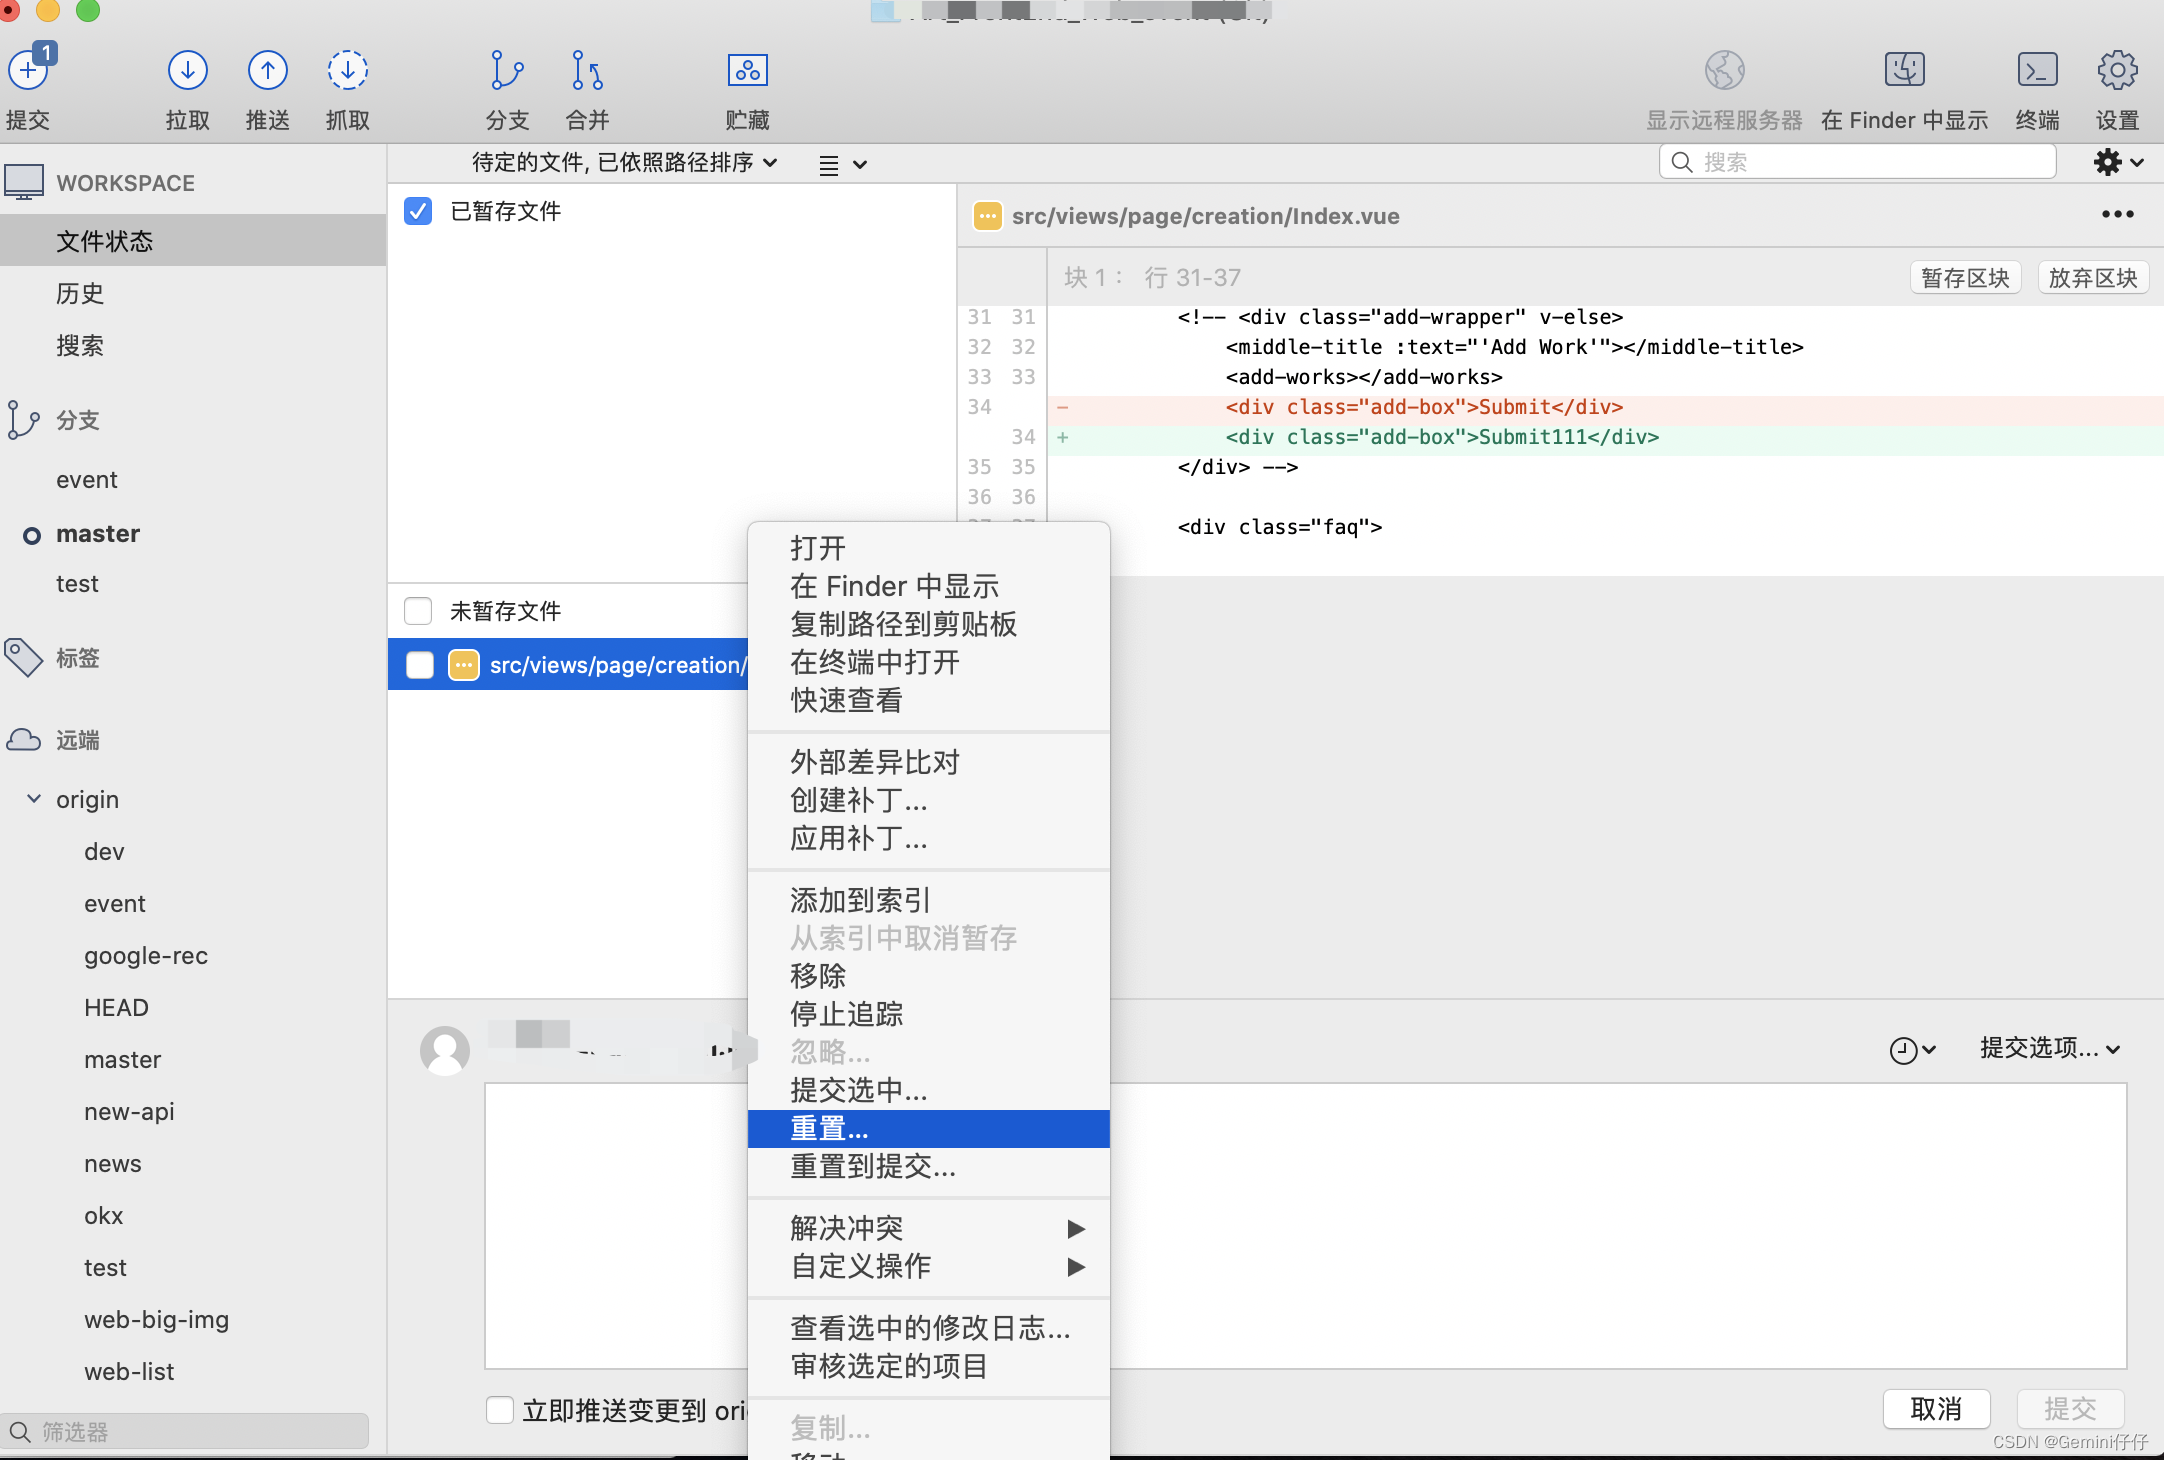The width and height of the screenshot is (2164, 1460).
Task: Click the 取消 (cancel) button
Action: point(1936,1409)
